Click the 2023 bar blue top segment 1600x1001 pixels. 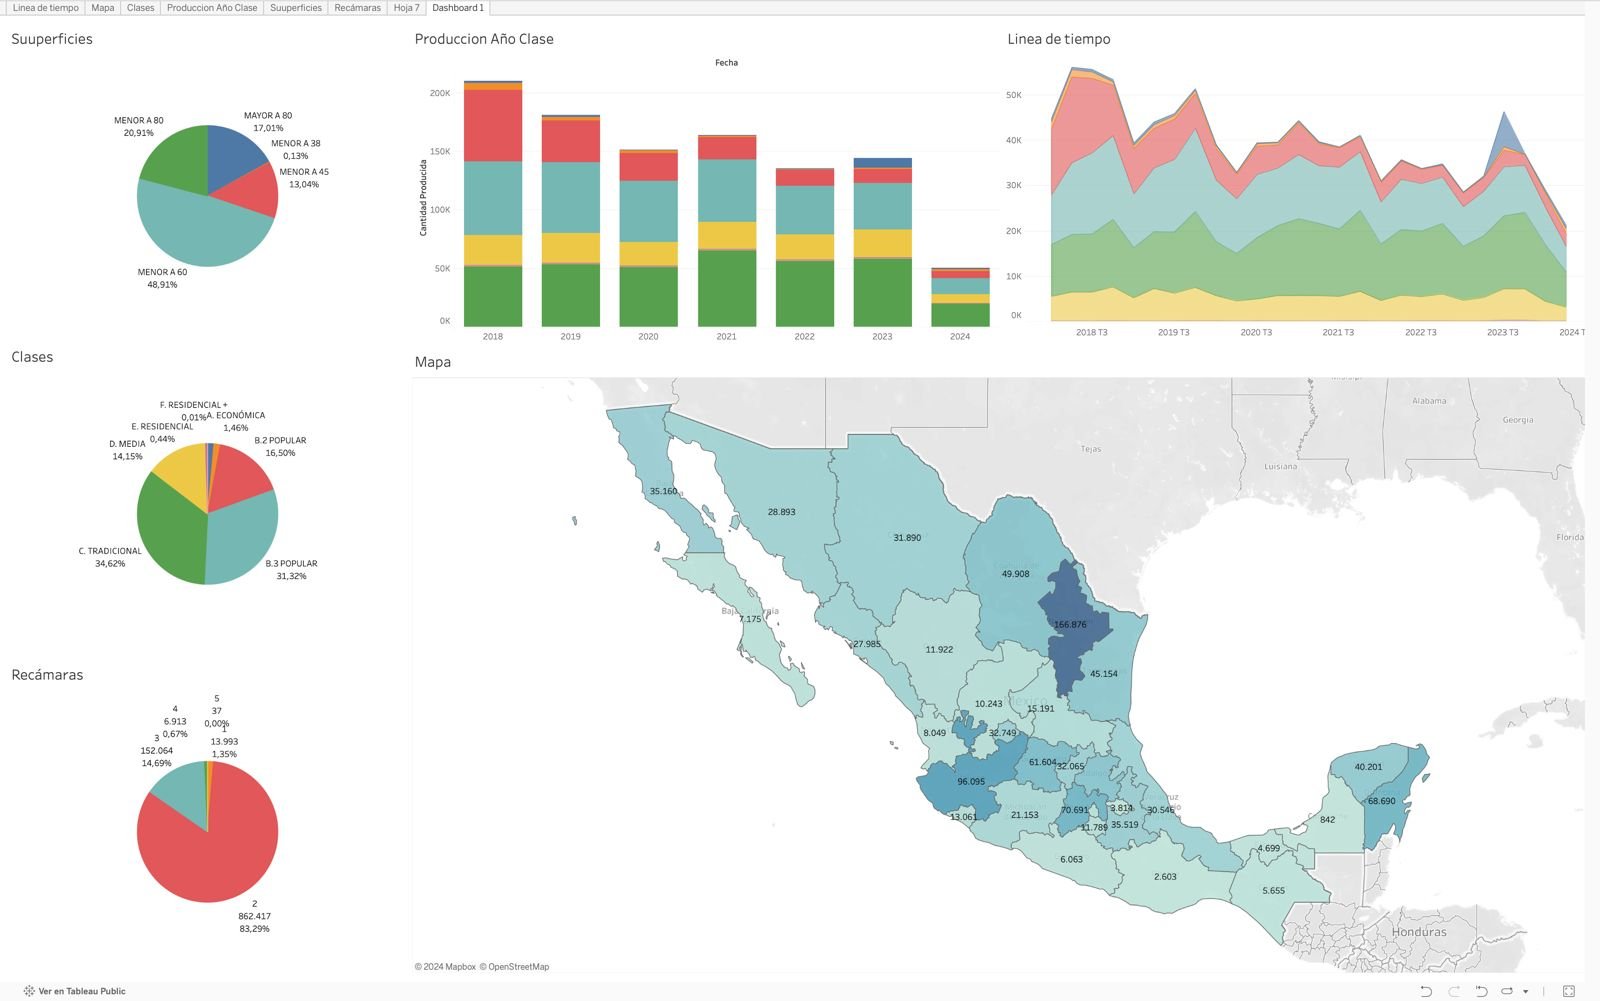(882, 163)
